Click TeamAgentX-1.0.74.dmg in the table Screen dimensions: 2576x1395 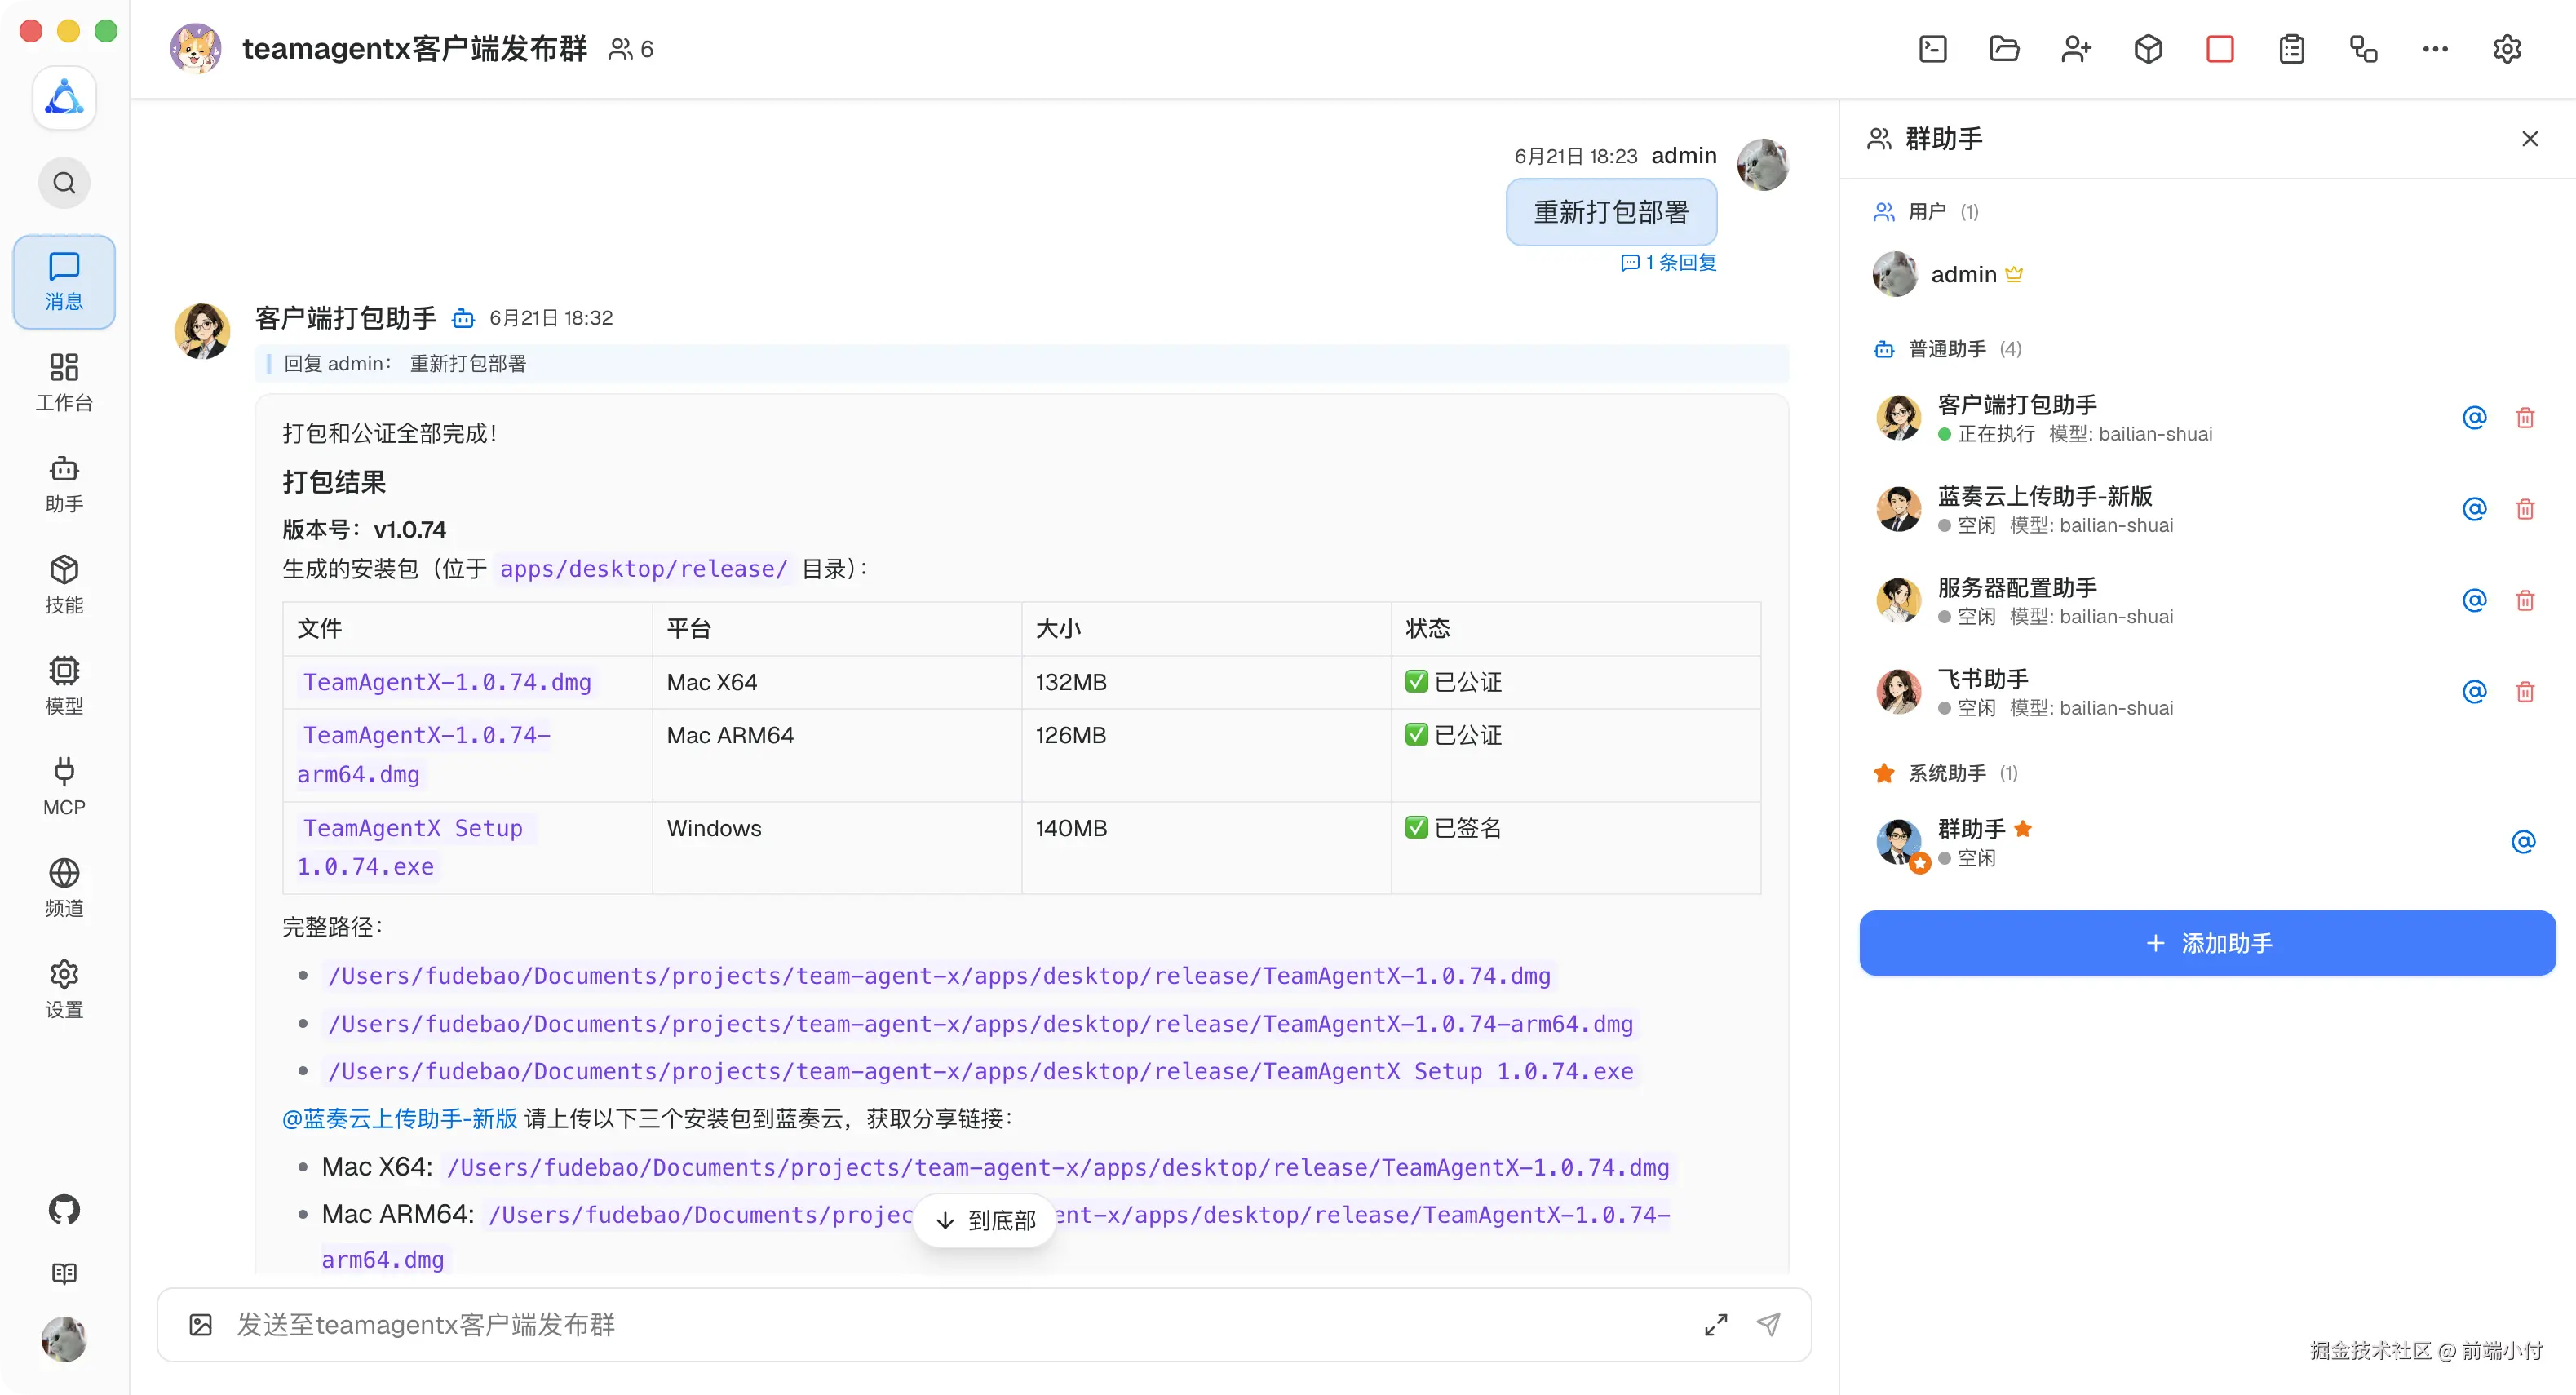pyautogui.click(x=447, y=682)
